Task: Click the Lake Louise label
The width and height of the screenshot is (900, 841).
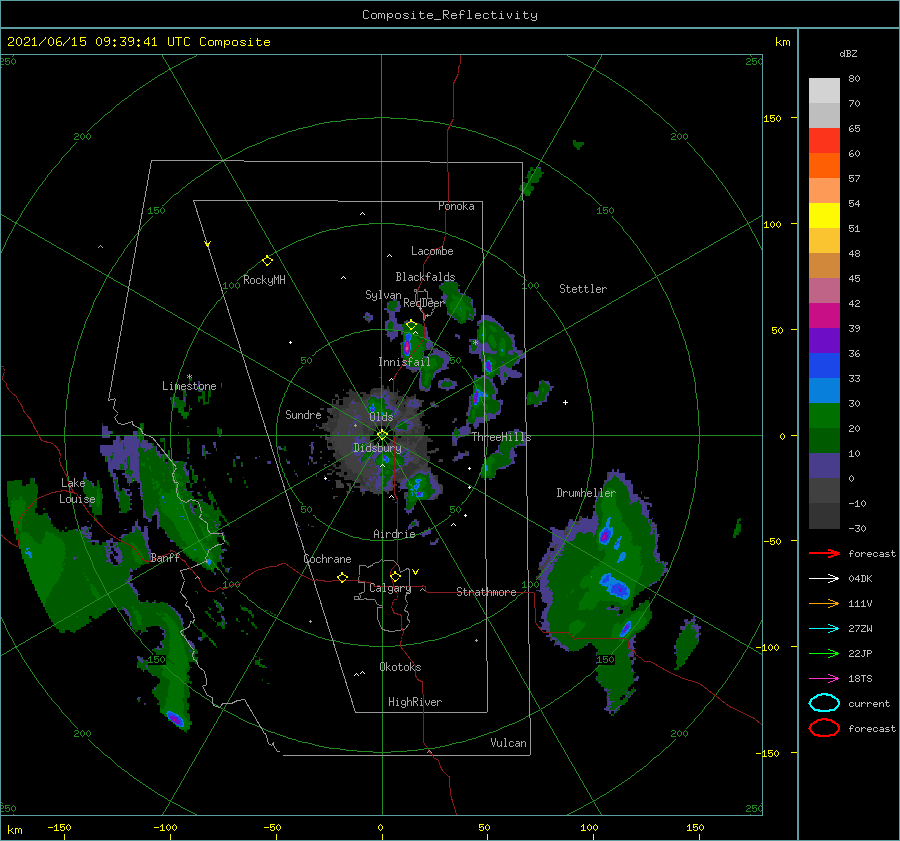Action: pyautogui.click(x=77, y=491)
